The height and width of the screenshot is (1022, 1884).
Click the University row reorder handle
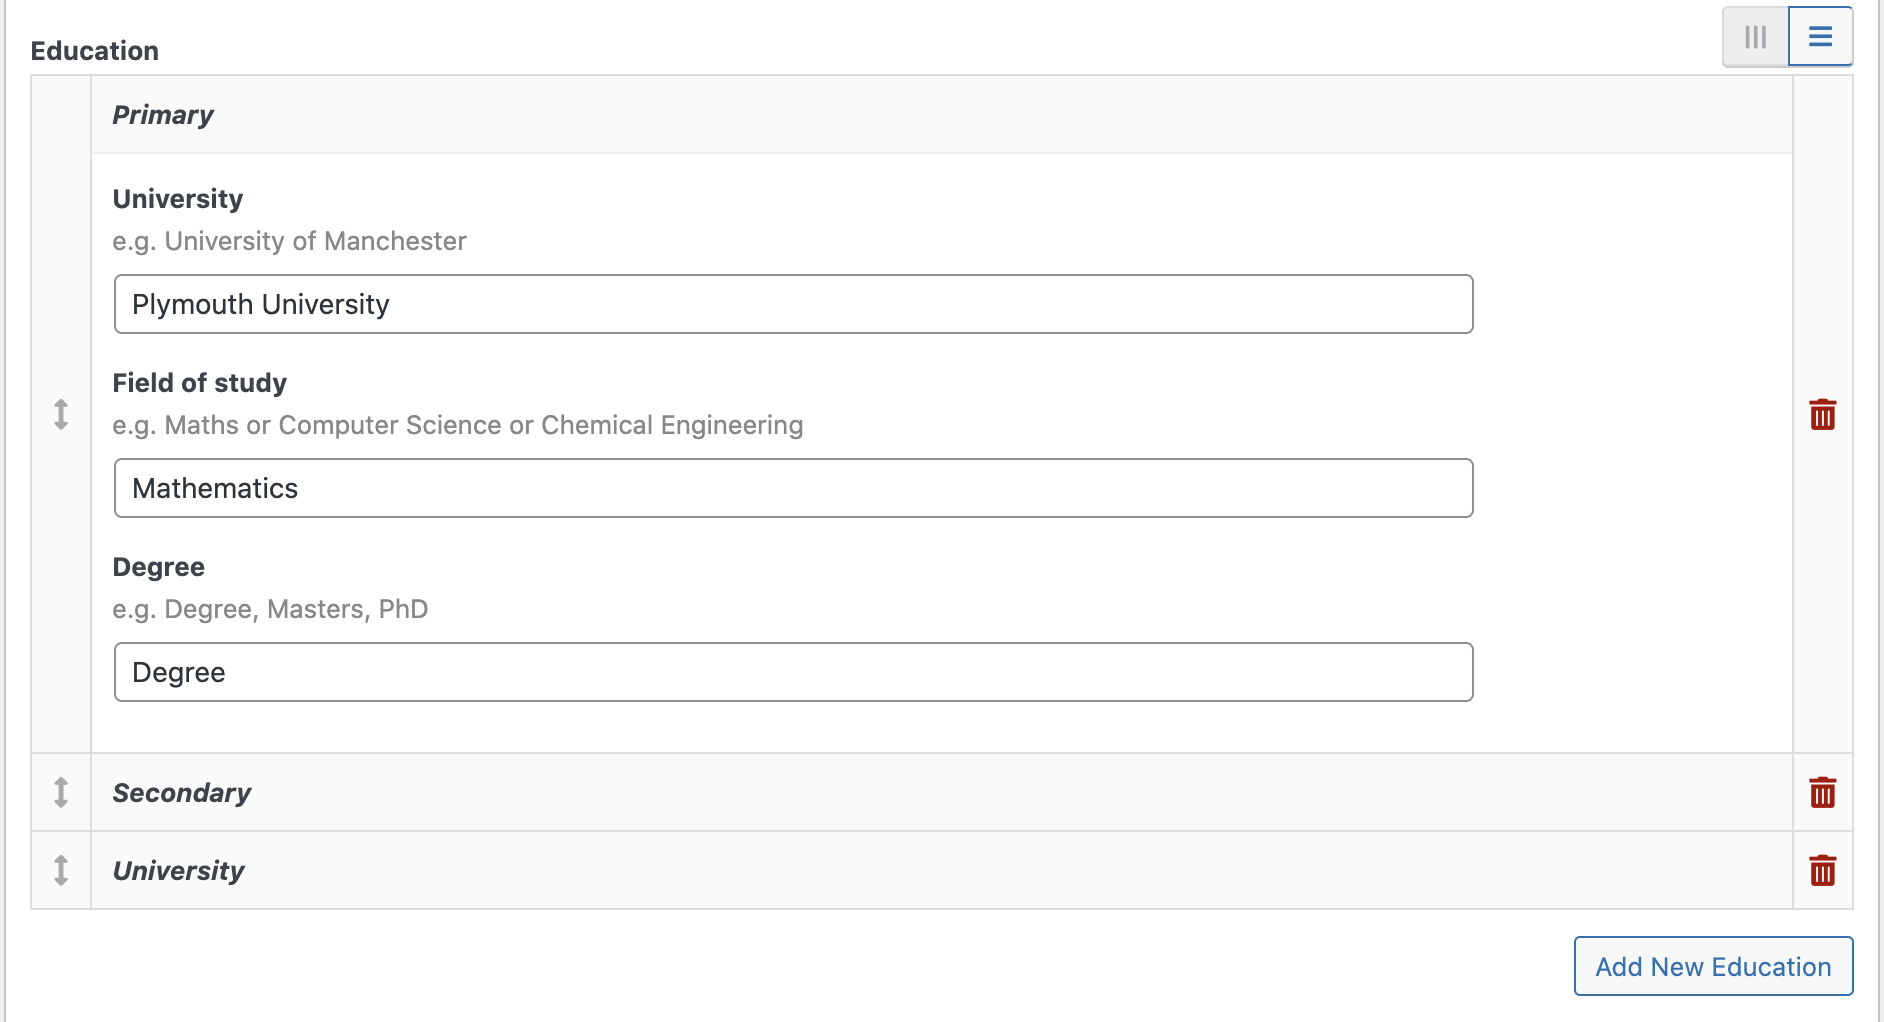pyautogui.click(x=61, y=870)
